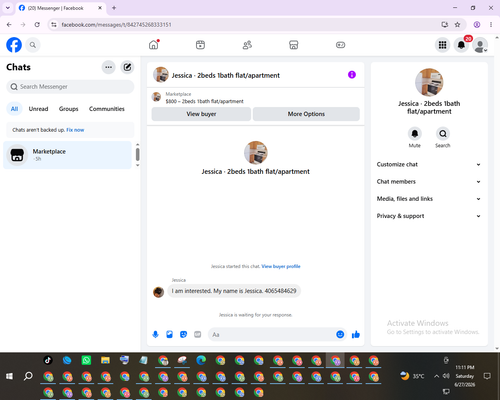Open the Windows notification center icon
Image resolution: width=500 pixels, height=400 pixels.
487,376
